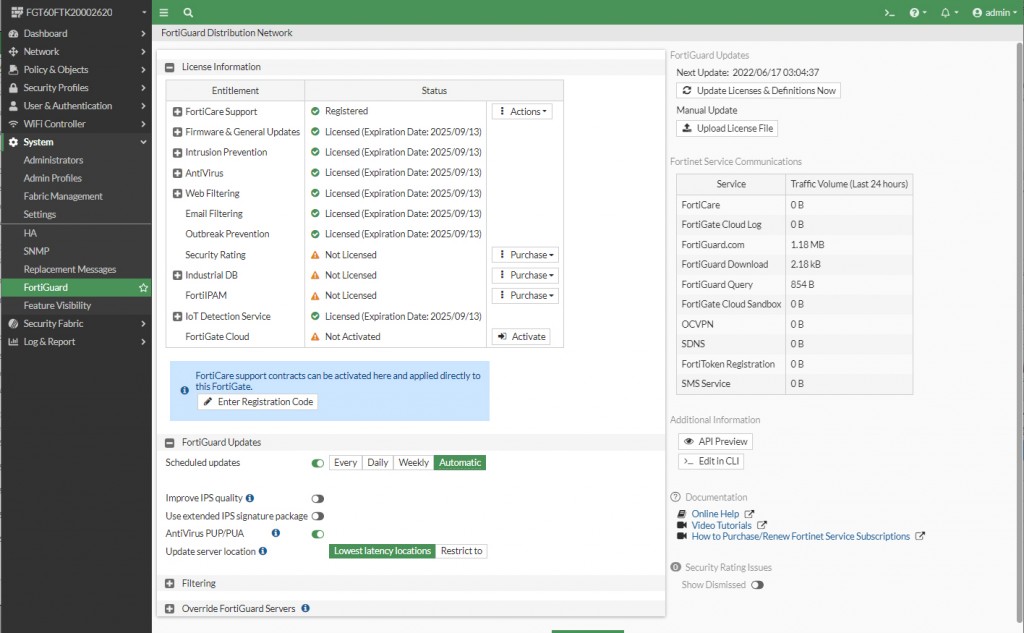Viewport: 1024px width, 633px height.
Task: Click the Network icon in sidebar
Action: (x=13, y=52)
